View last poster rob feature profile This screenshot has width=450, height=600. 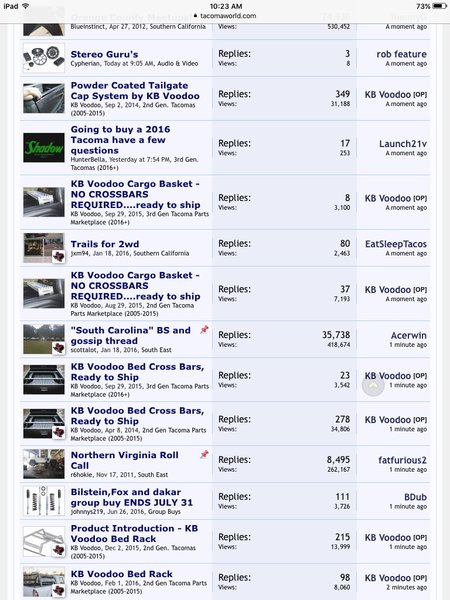click(401, 54)
